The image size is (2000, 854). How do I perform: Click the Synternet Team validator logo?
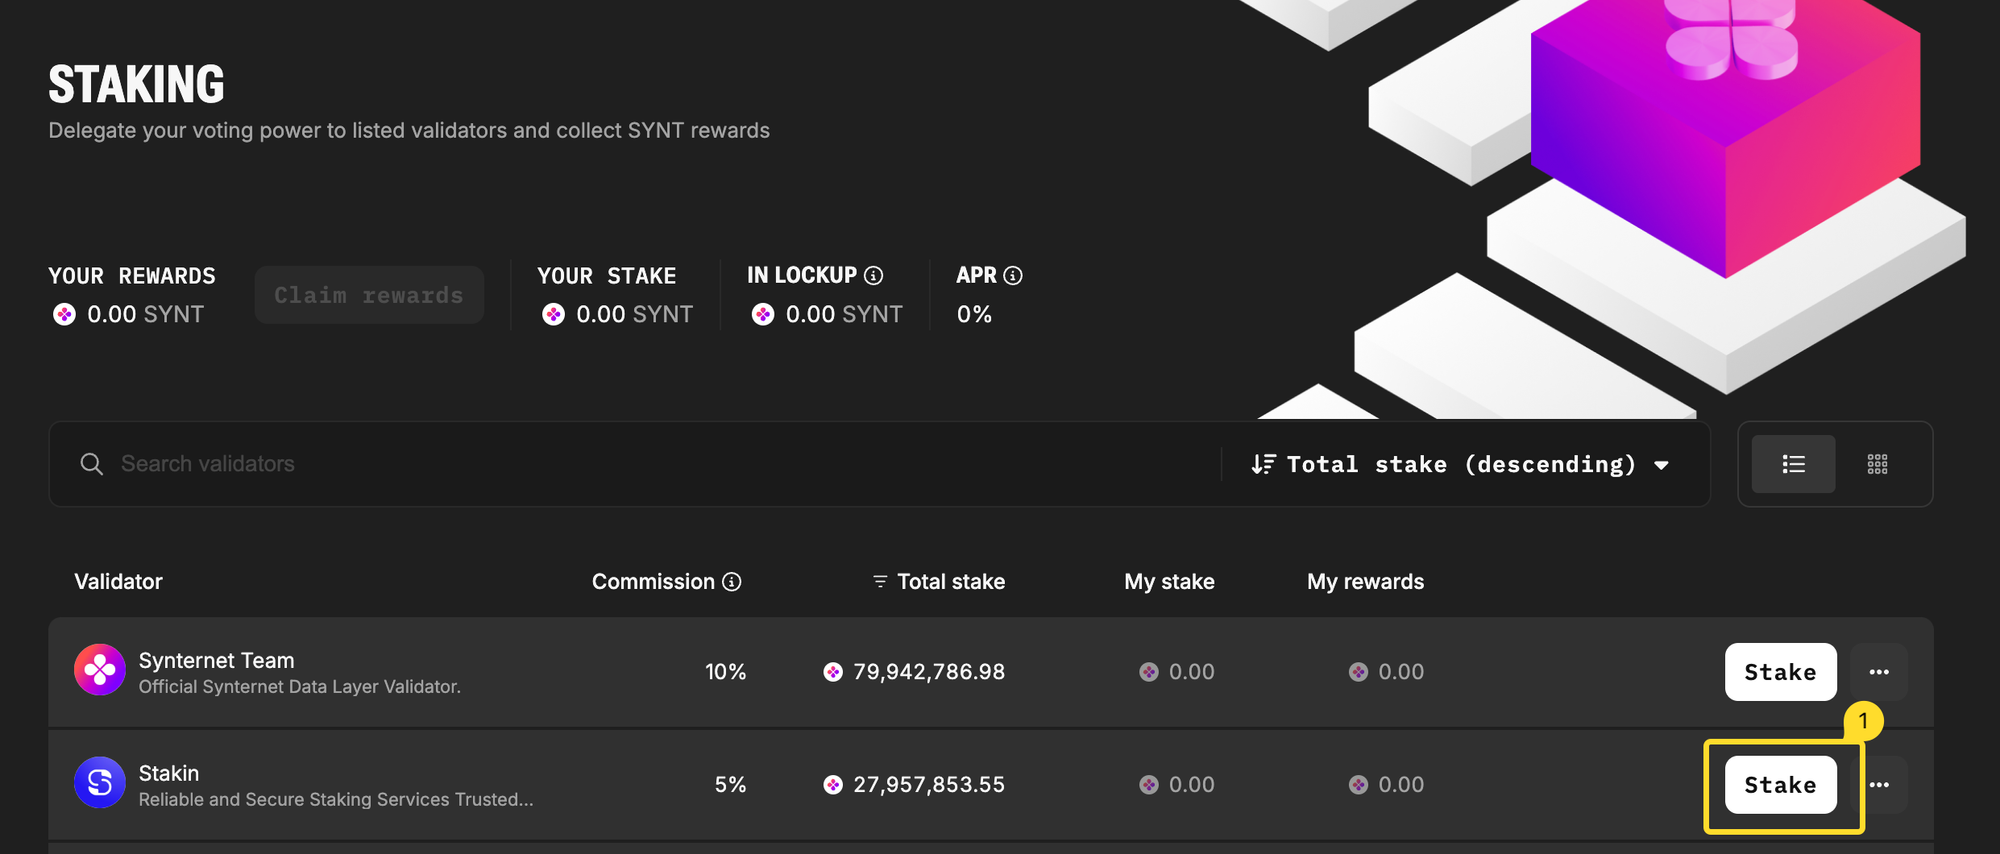100,670
